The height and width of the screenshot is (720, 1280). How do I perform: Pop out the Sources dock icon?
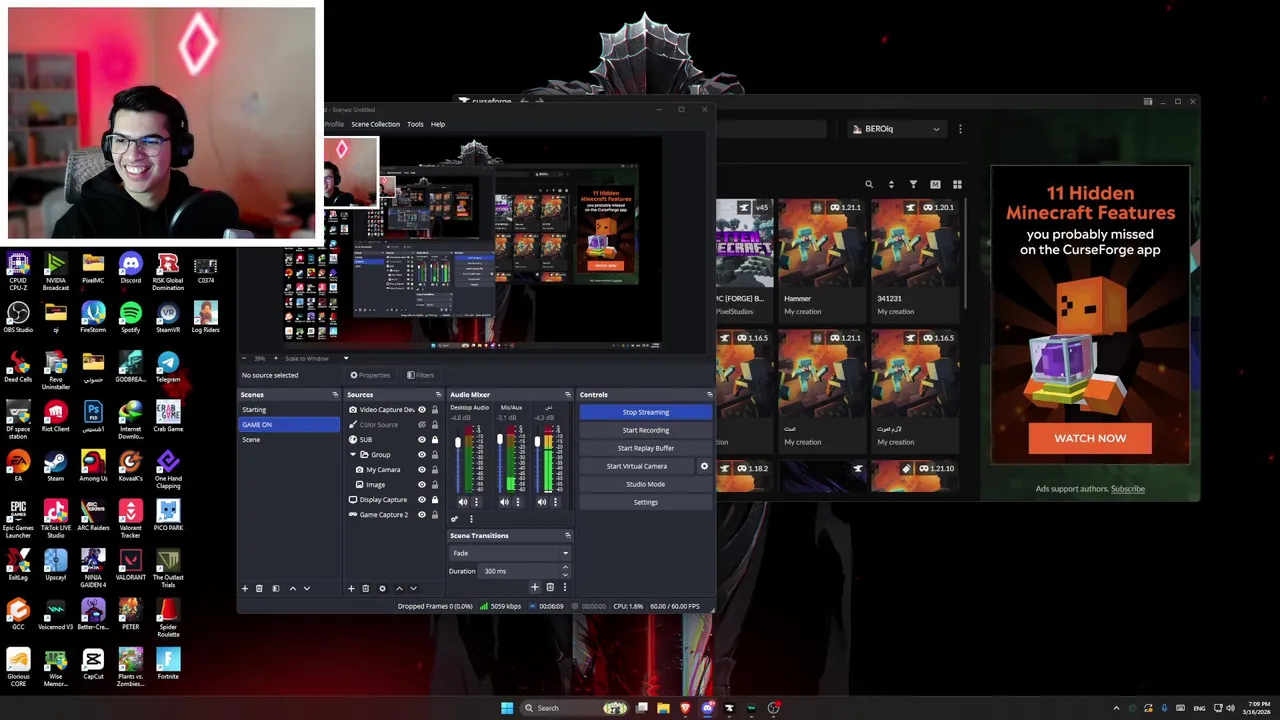click(438, 395)
